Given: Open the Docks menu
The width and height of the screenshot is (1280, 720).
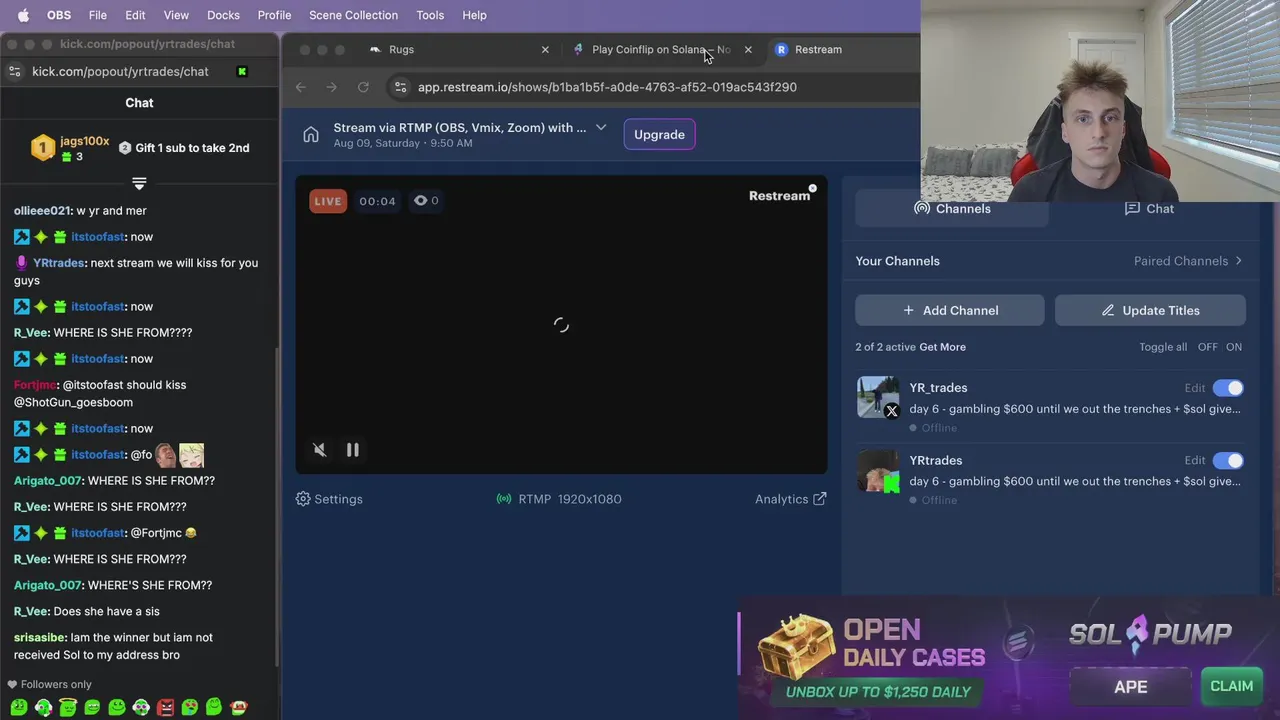Looking at the screenshot, I should [223, 15].
